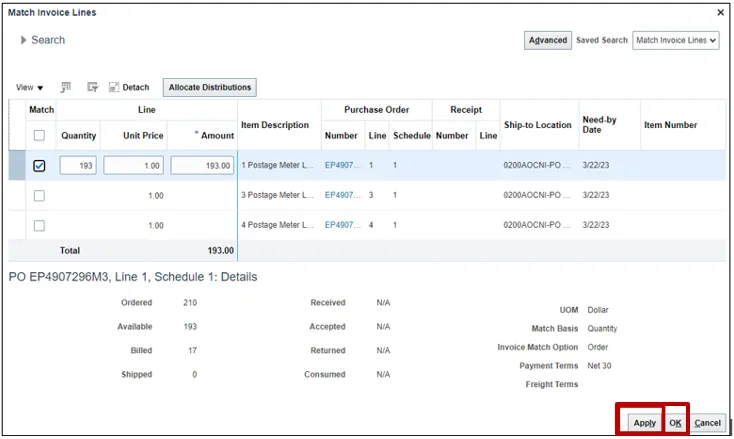The image size is (734, 439).
Task: Expand the Search section
Action: (x=24, y=40)
